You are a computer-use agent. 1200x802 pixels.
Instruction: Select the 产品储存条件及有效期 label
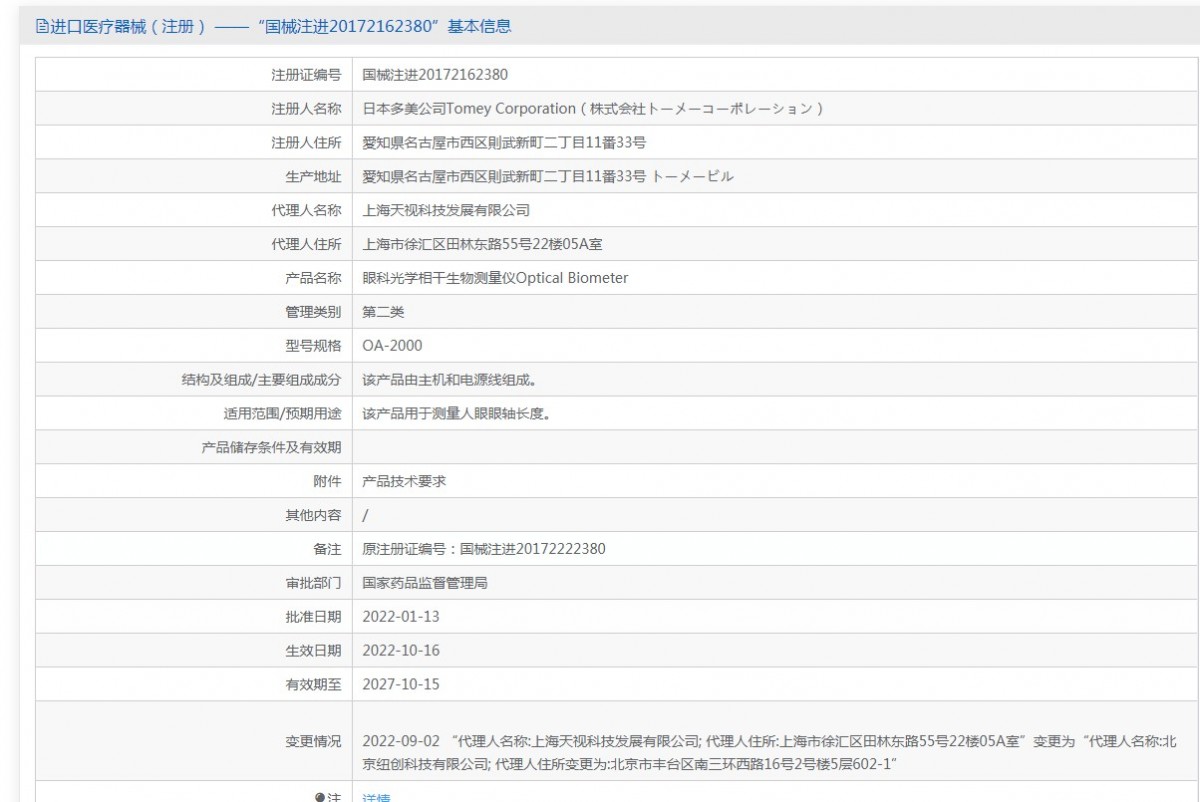pos(271,447)
